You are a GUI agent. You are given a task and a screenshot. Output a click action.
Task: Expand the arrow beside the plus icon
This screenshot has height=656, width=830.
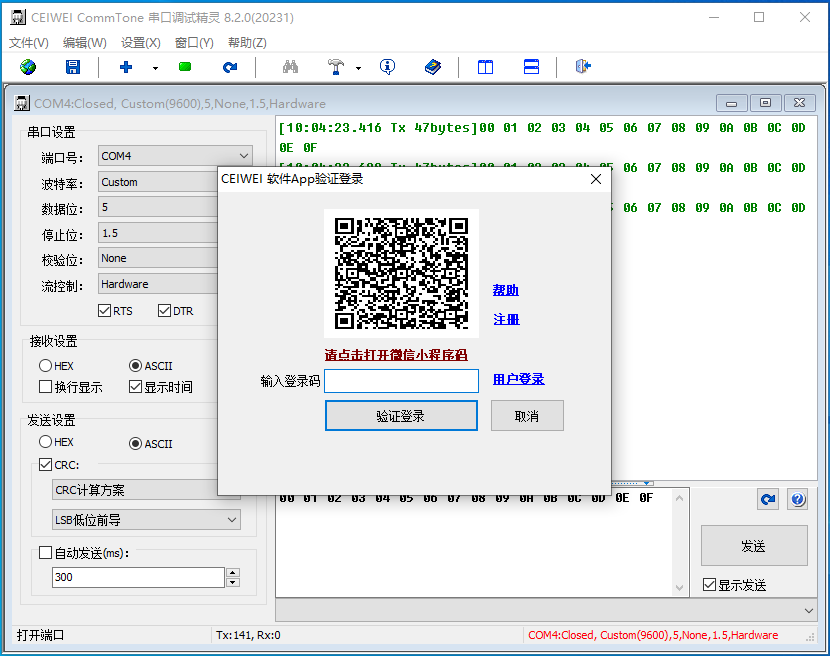155,68
